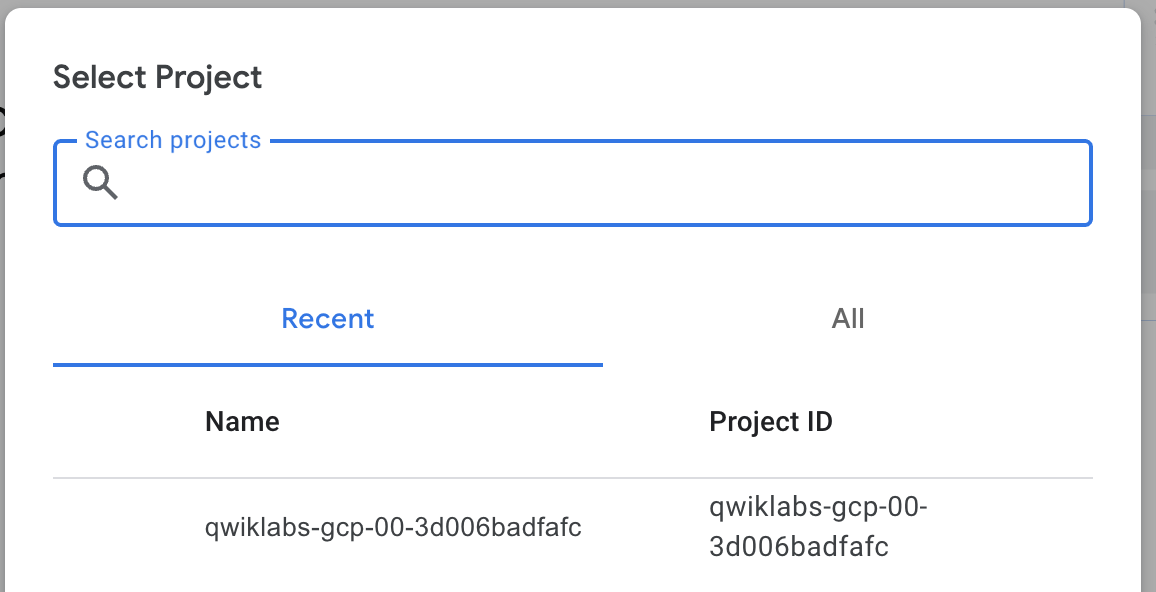Click the project ID value cell
This screenshot has width=1156, height=592.
coord(818,527)
